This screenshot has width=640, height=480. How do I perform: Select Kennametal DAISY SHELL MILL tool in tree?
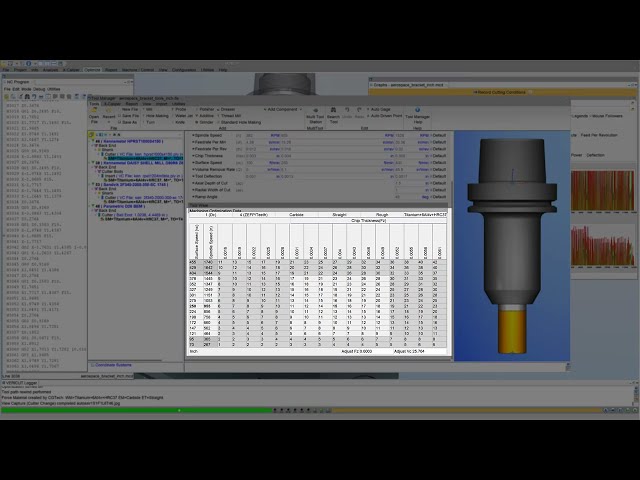pyautogui.click(x=140, y=163)
